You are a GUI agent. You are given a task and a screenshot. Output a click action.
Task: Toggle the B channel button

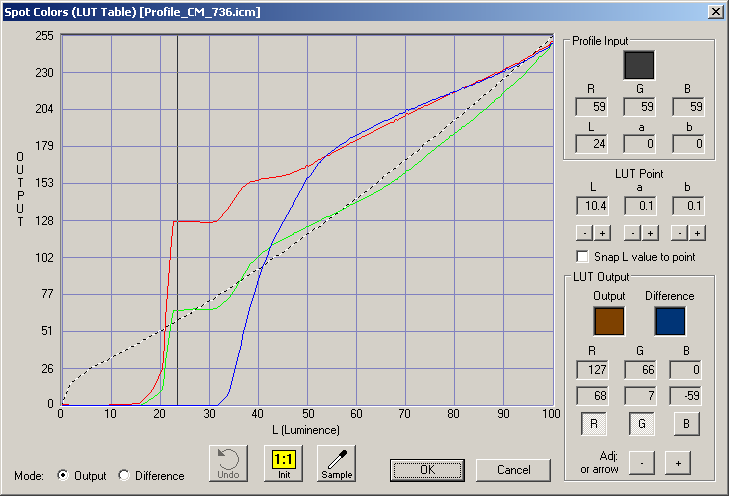pos(686,424)
